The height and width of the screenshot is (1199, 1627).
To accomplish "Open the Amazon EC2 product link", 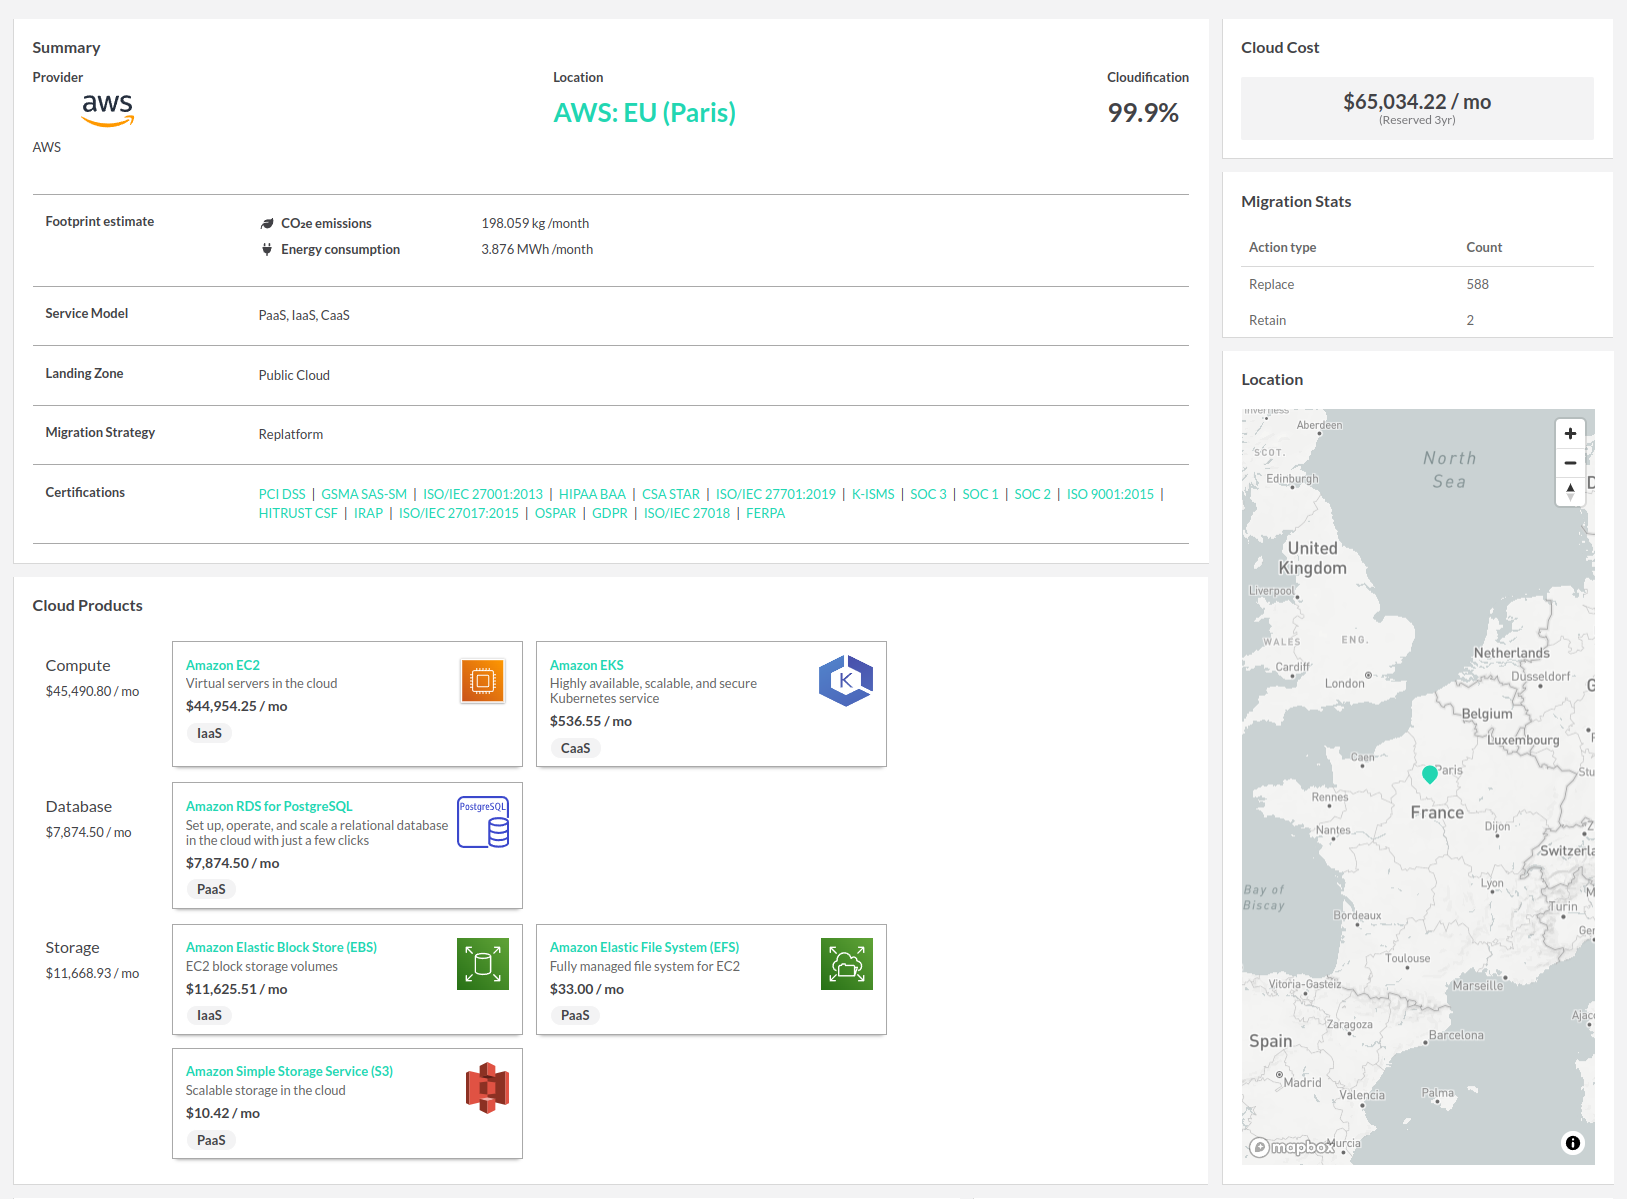I will [x=223, y=665].
